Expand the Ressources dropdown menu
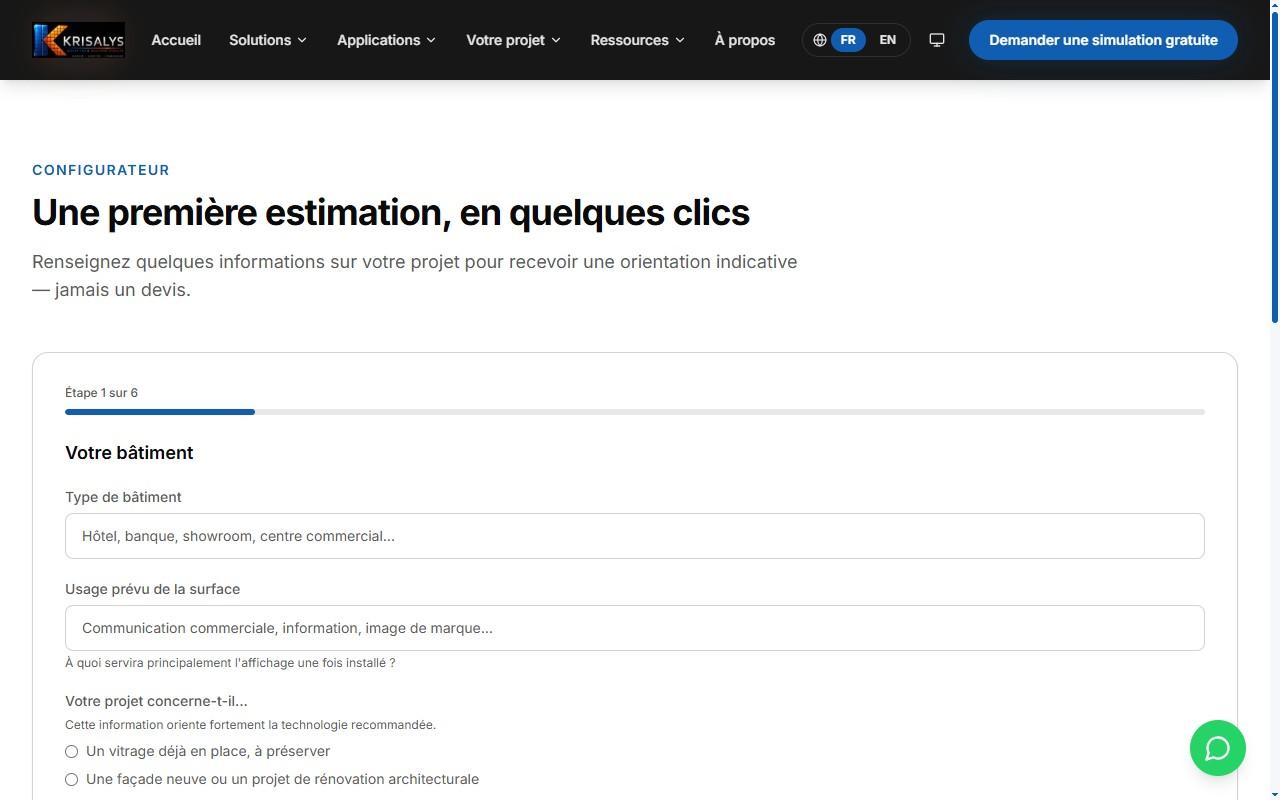The image size is (1280, 800). (x=638, y=40)
